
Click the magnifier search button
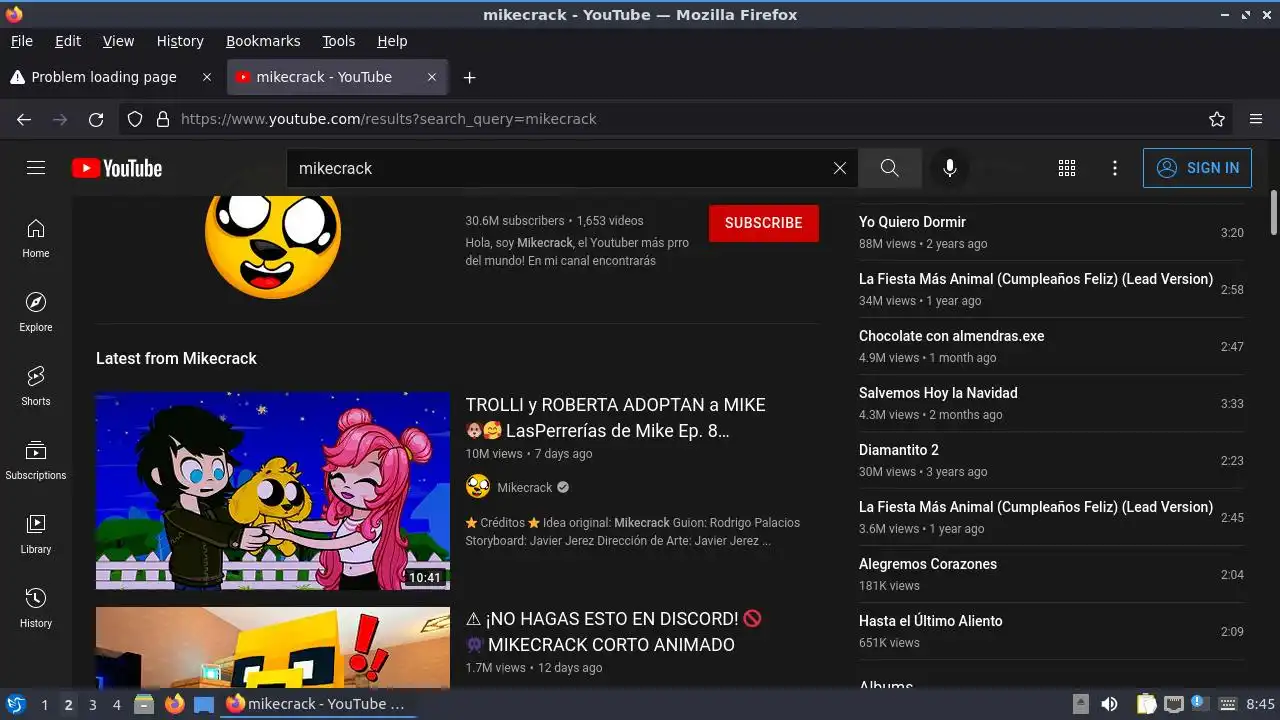click(x=890, y=168)
